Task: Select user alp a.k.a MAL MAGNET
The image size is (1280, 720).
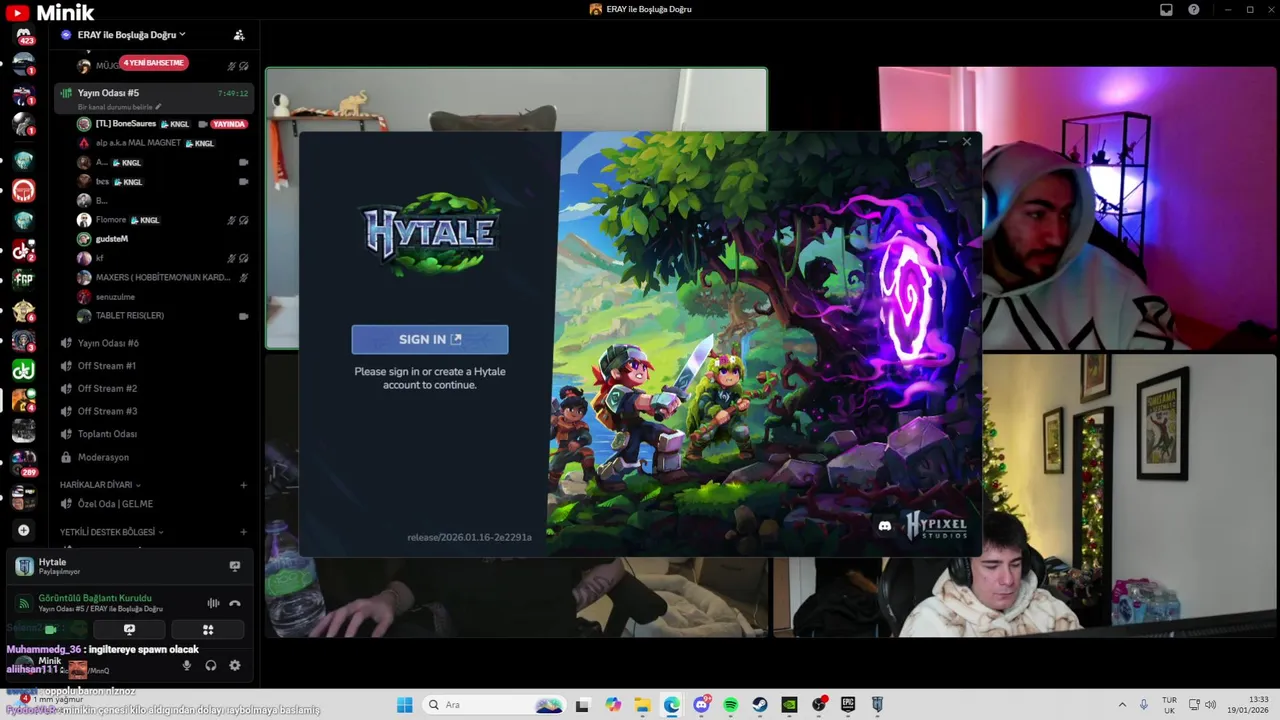Action: click(138, 143)
